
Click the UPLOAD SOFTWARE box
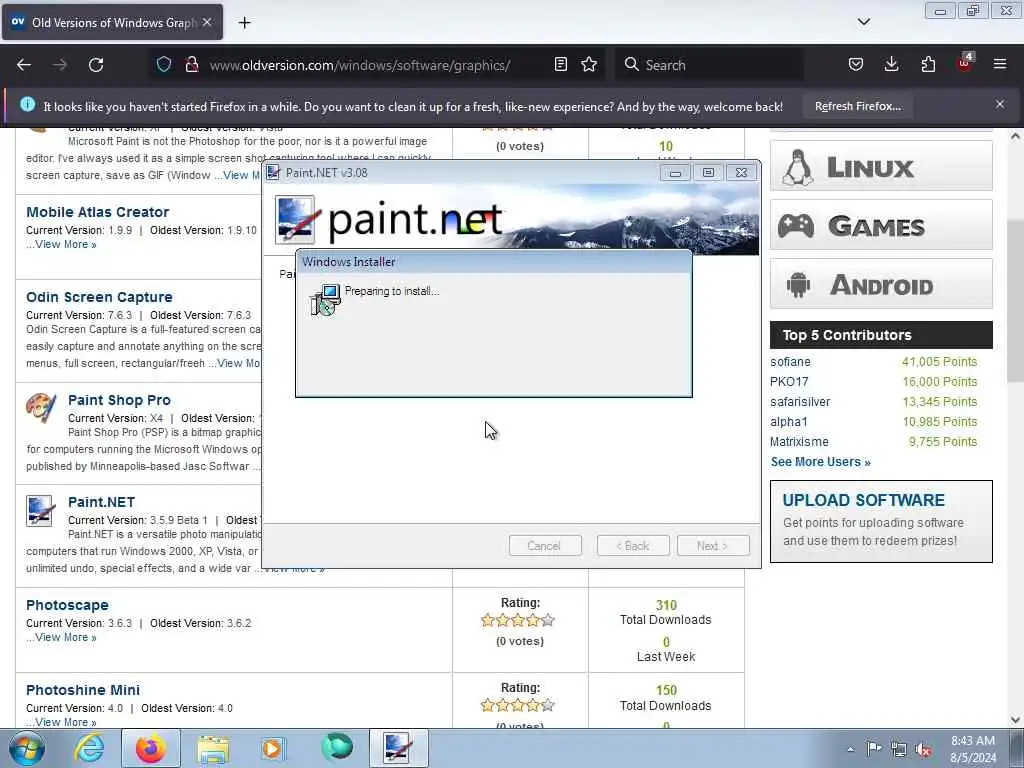[881, 521]
